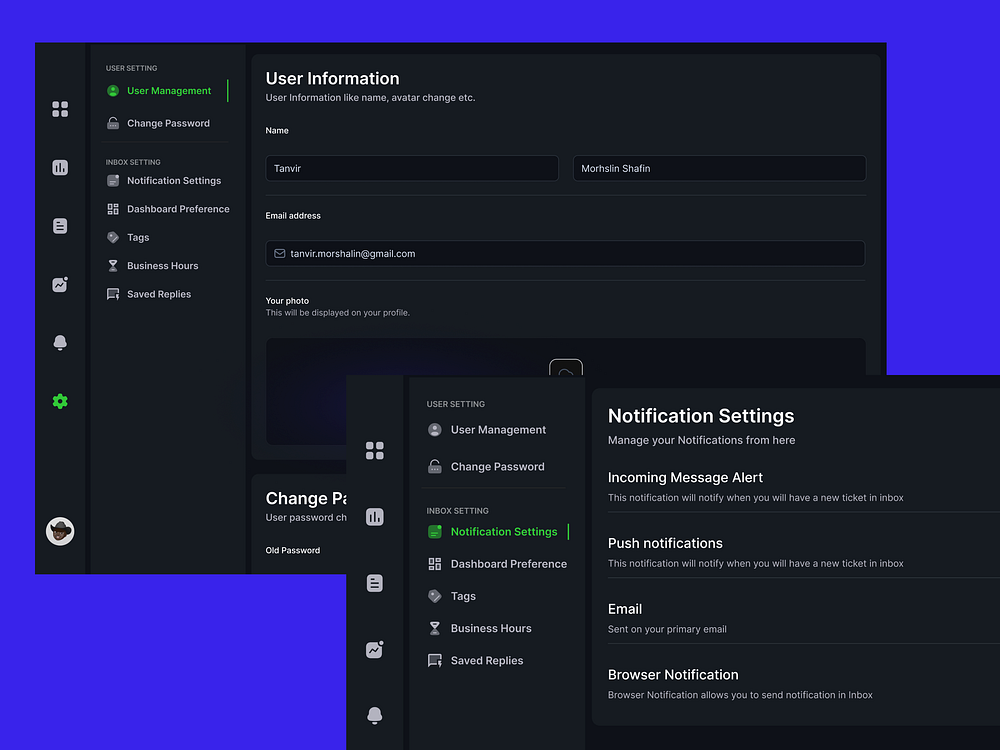This screenshot has height=750, width=1000.
Task: Click the tag icon next to Tags
Action: coord(112,237)
